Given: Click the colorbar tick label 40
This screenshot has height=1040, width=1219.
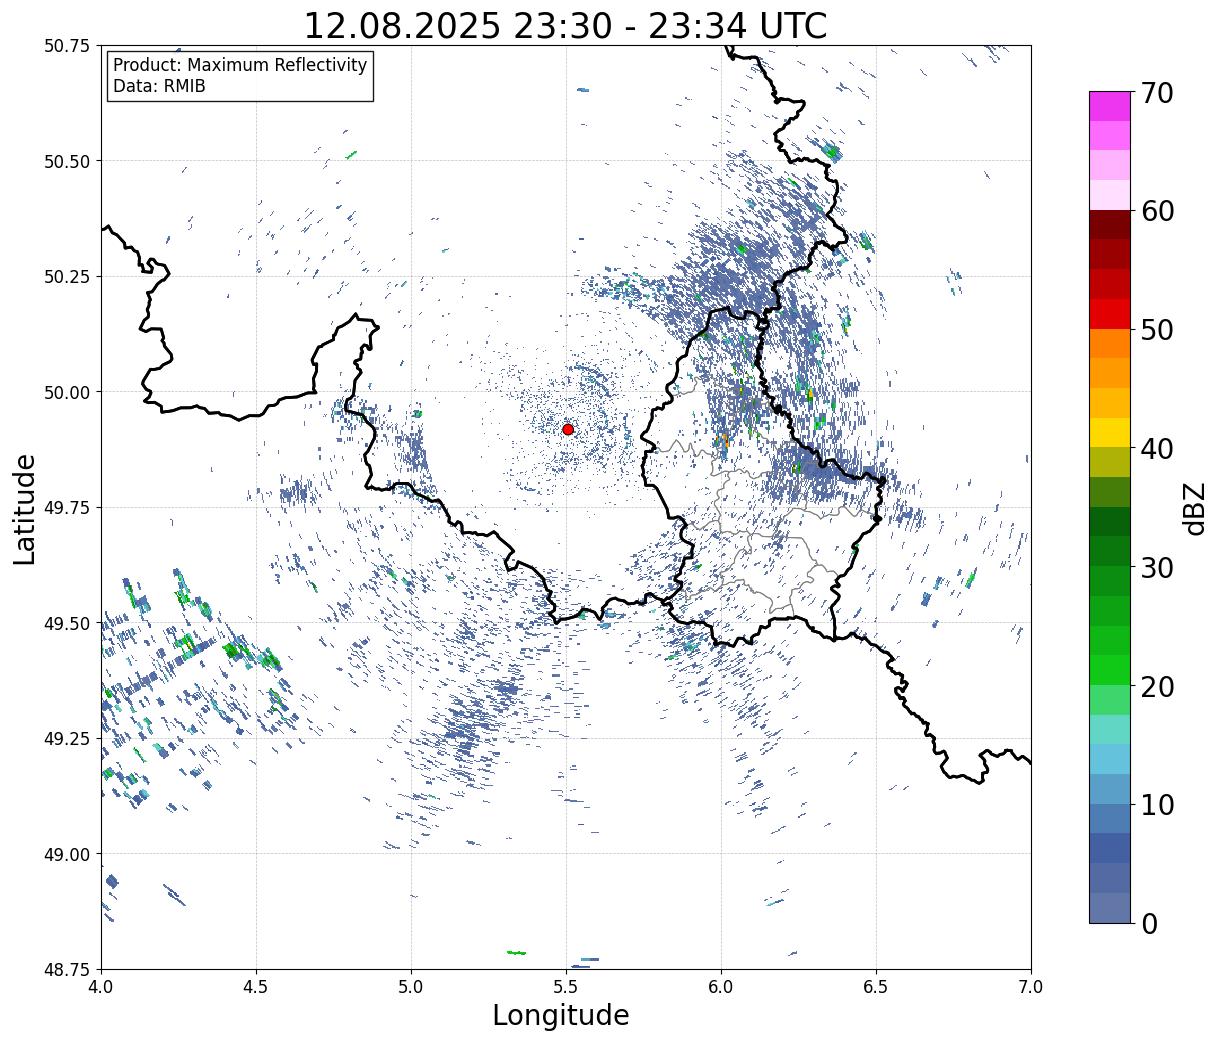Looking at the screenshot, I should [x=1157, y=449].
